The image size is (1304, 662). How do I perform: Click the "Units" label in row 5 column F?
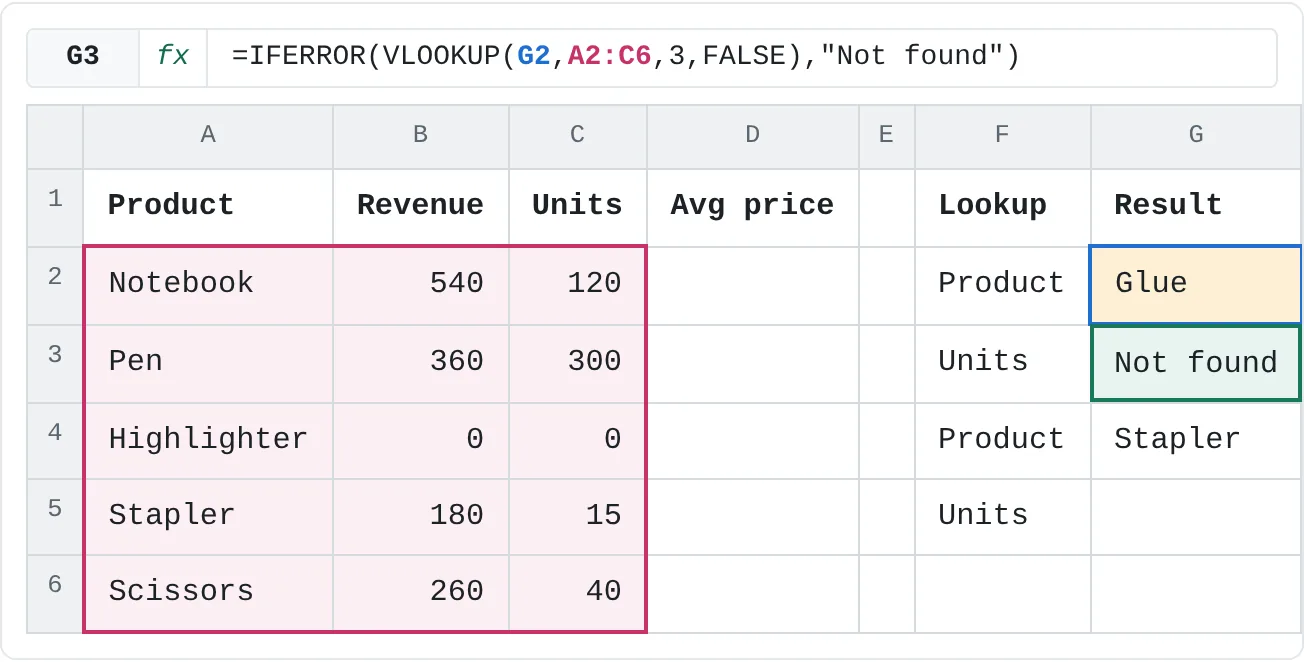point(1003,517)
